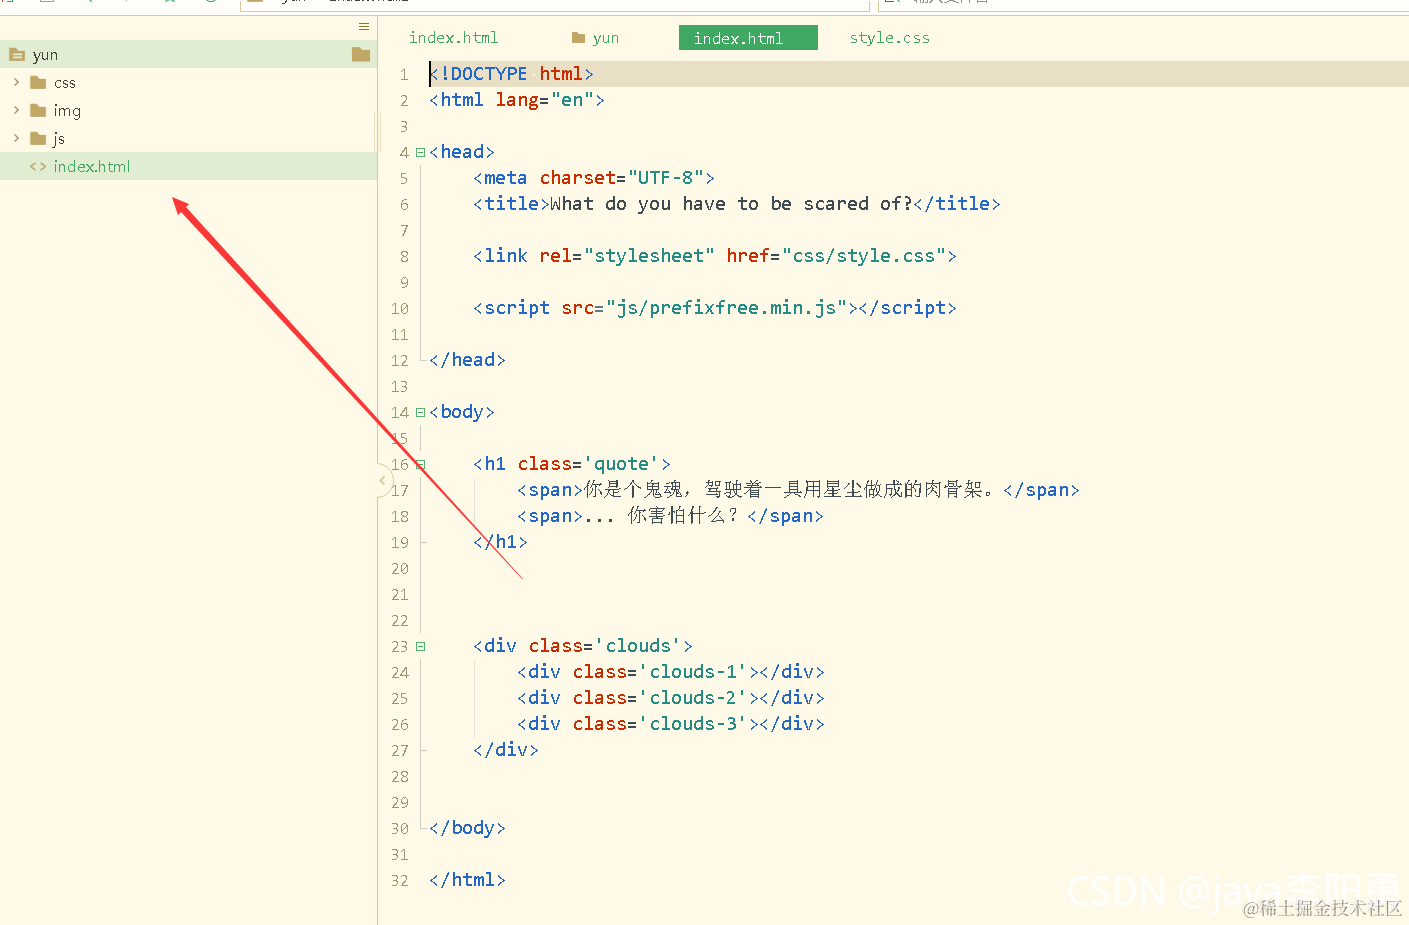Screen dimensions: 1409x925
Task: Fold the h1 block at line 16
Action: pyautogui.click(x=420, y=465)
